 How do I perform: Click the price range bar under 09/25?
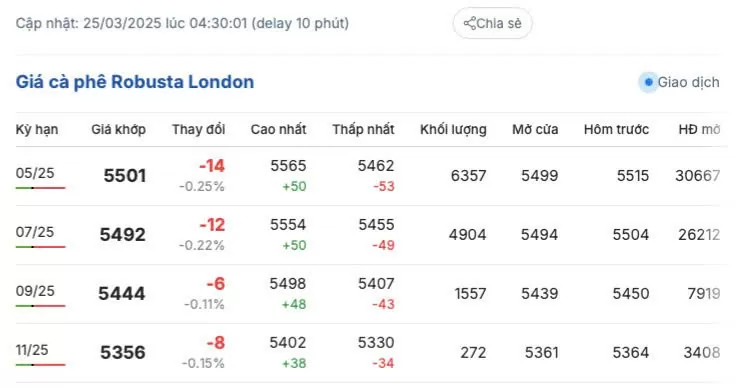click(41, 305)
